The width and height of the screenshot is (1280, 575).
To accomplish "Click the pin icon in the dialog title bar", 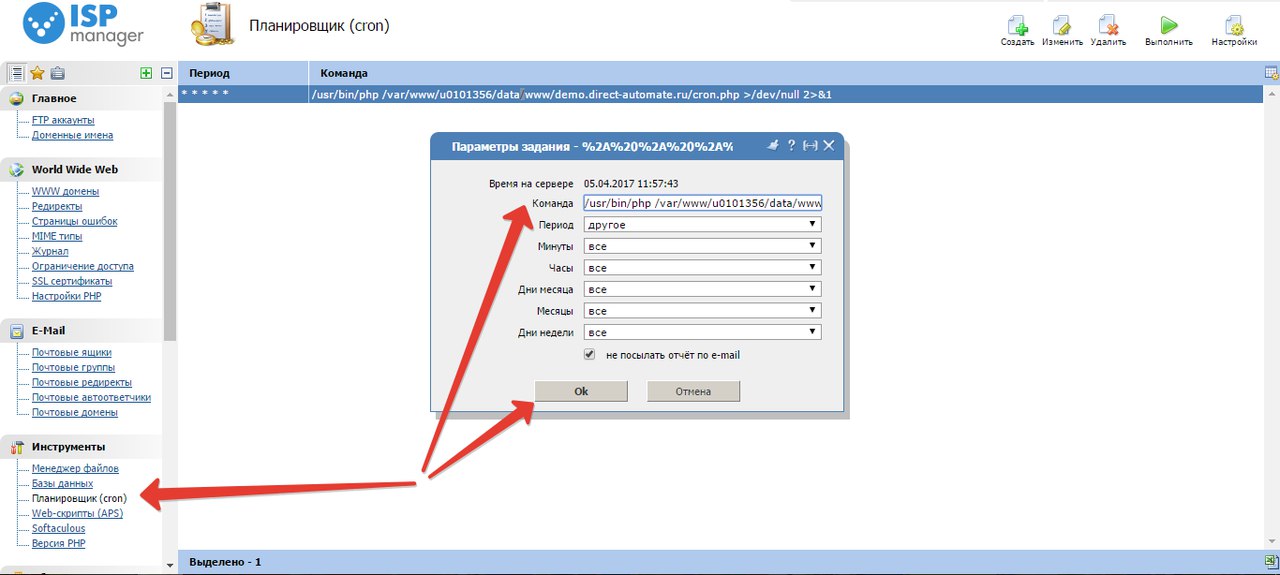I will 772,146.
